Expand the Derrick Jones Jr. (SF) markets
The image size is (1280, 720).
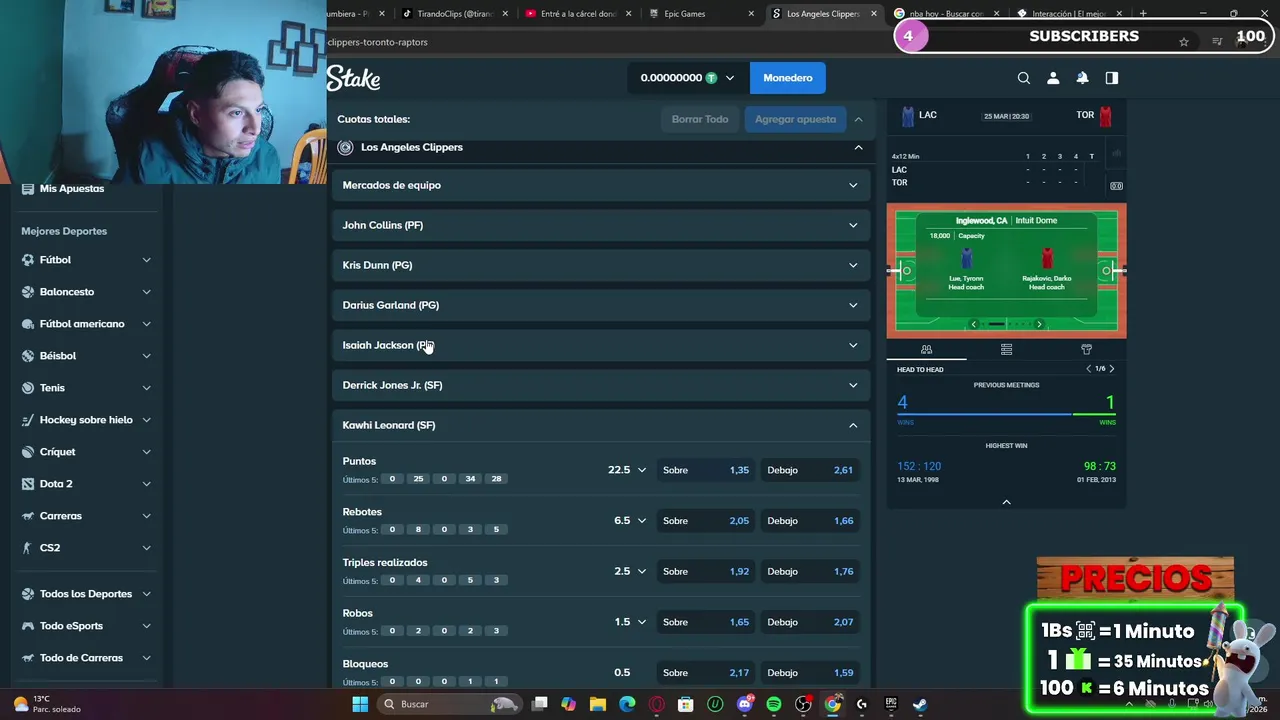tap(601, 385)
